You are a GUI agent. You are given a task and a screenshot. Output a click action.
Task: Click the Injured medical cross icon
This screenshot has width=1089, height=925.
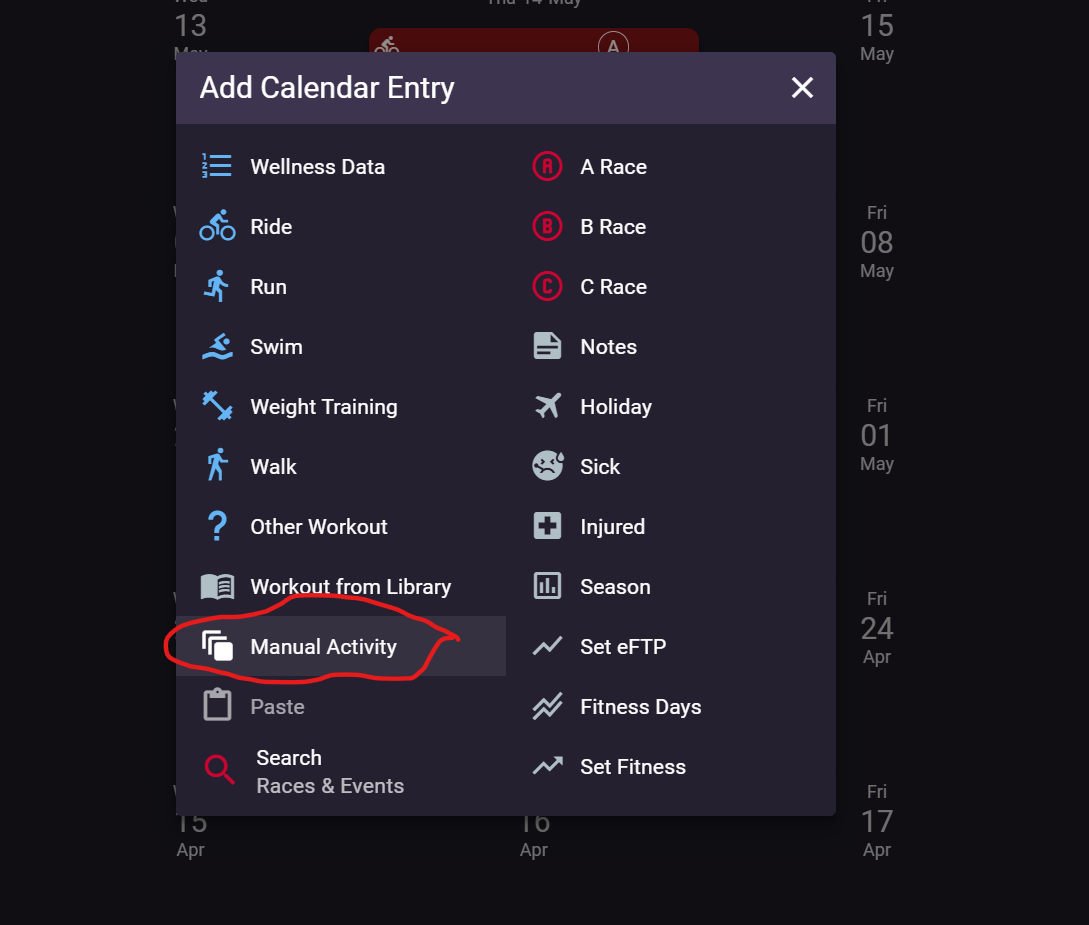point(547,526)
